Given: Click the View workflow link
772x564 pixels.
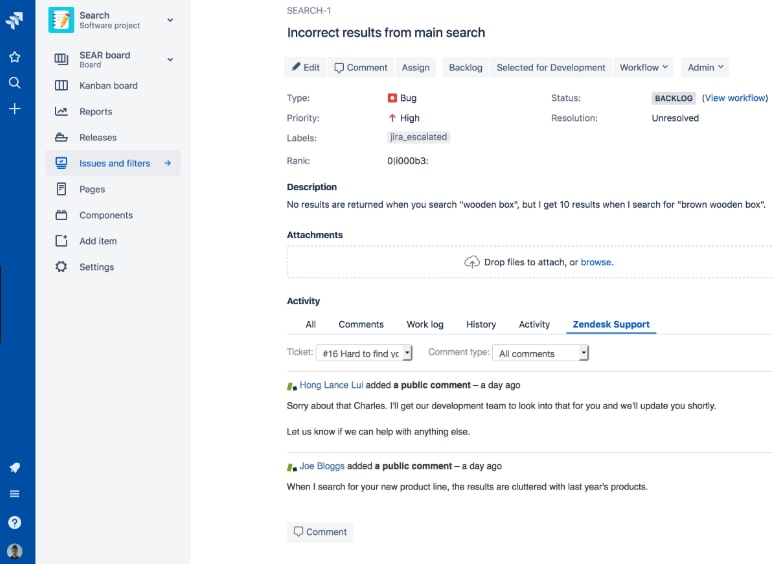Looking at the screenshot, I should [735, 98].
